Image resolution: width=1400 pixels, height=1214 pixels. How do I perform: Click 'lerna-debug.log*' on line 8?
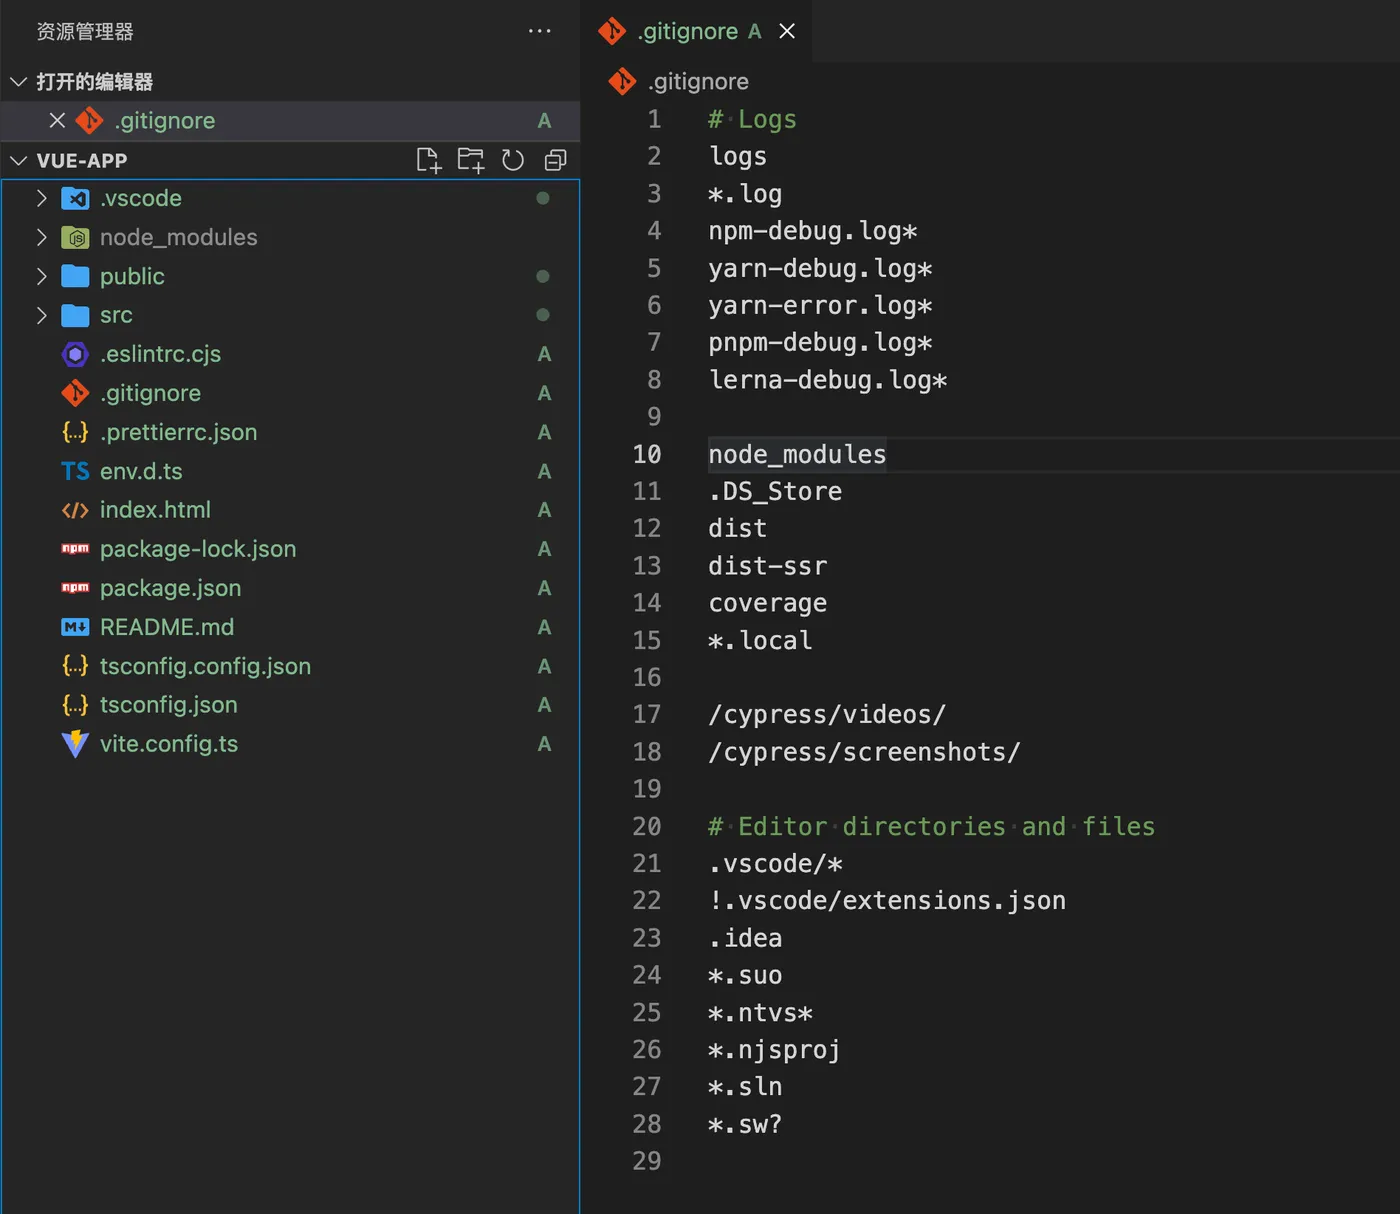pos(827,380)
